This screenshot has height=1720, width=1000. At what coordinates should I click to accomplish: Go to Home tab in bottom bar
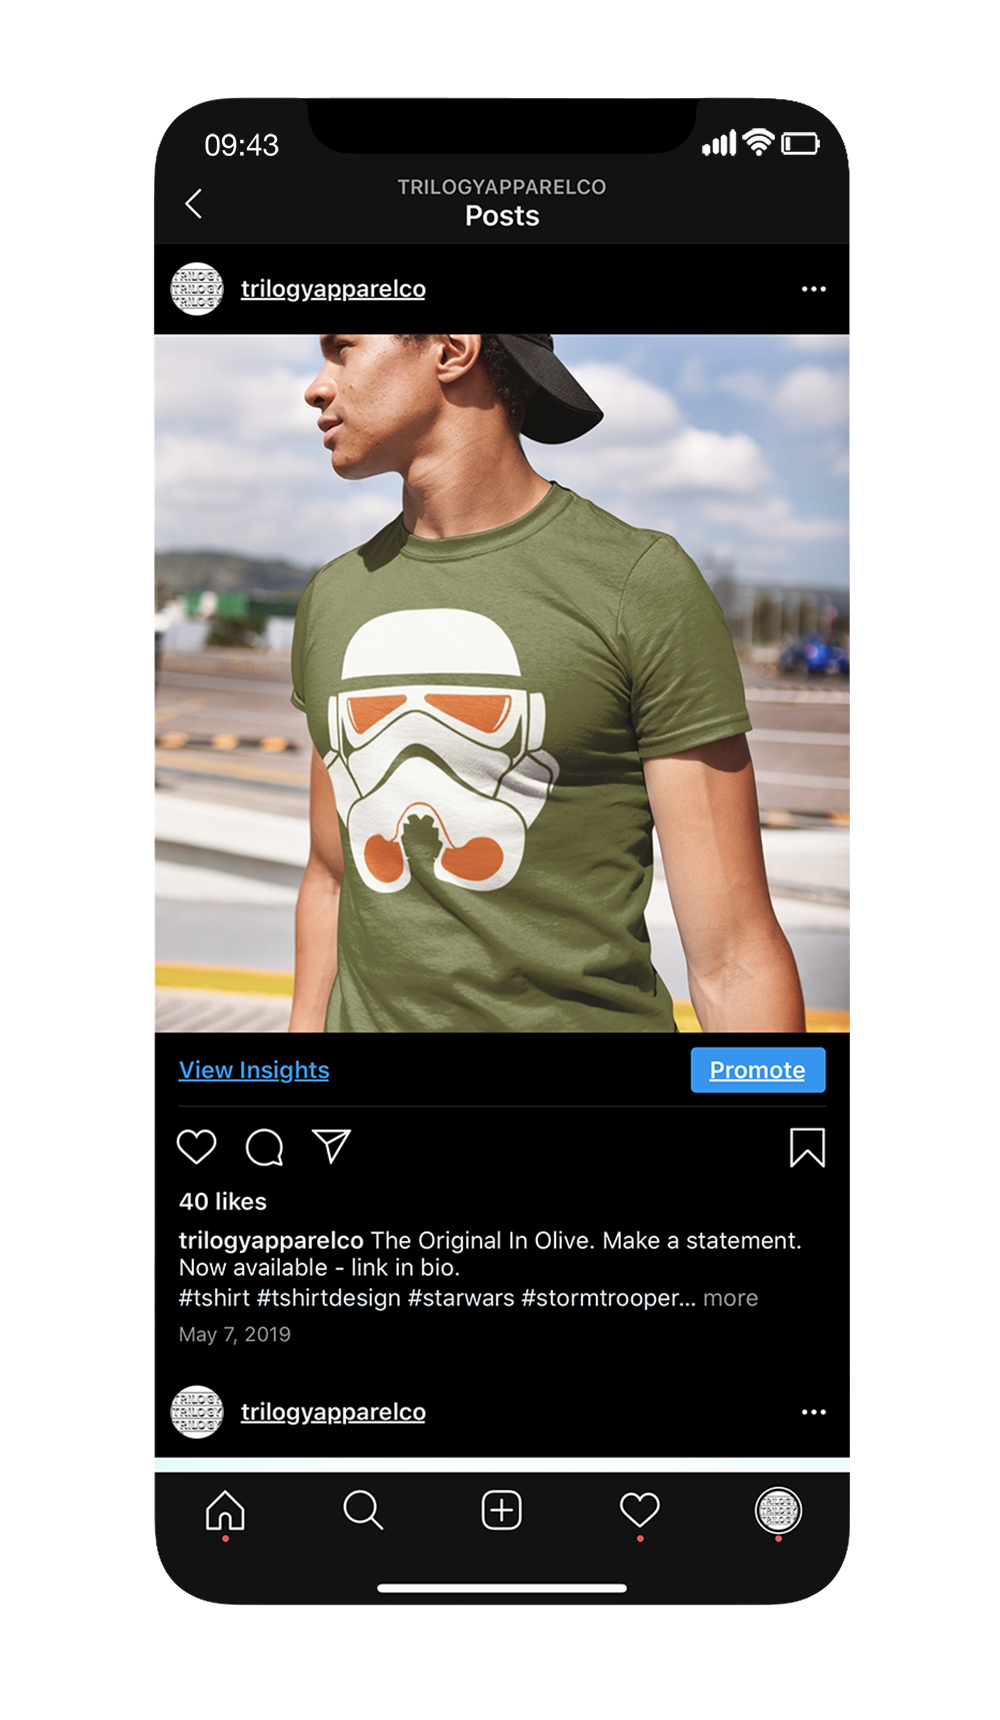(x=225, y=1511)
